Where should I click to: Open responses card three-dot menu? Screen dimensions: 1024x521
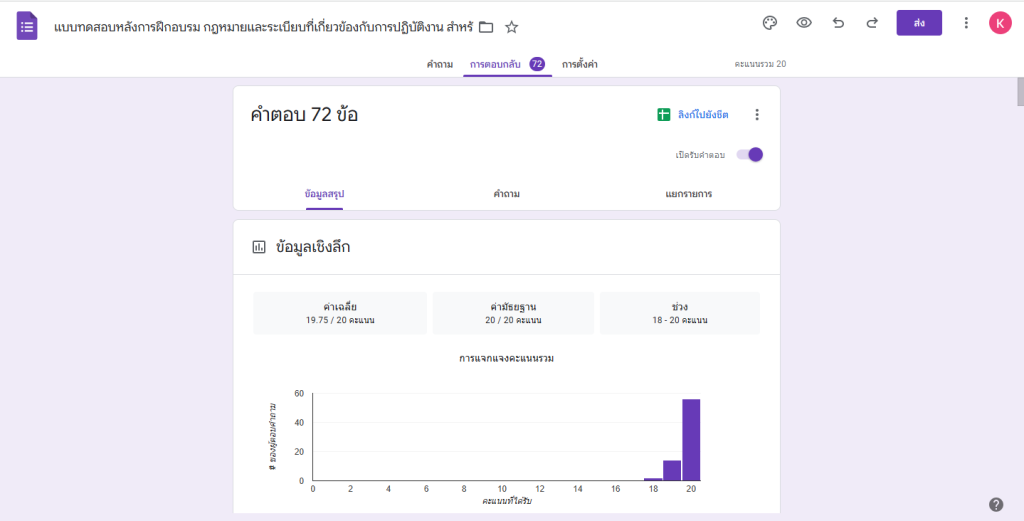[757, 115]
